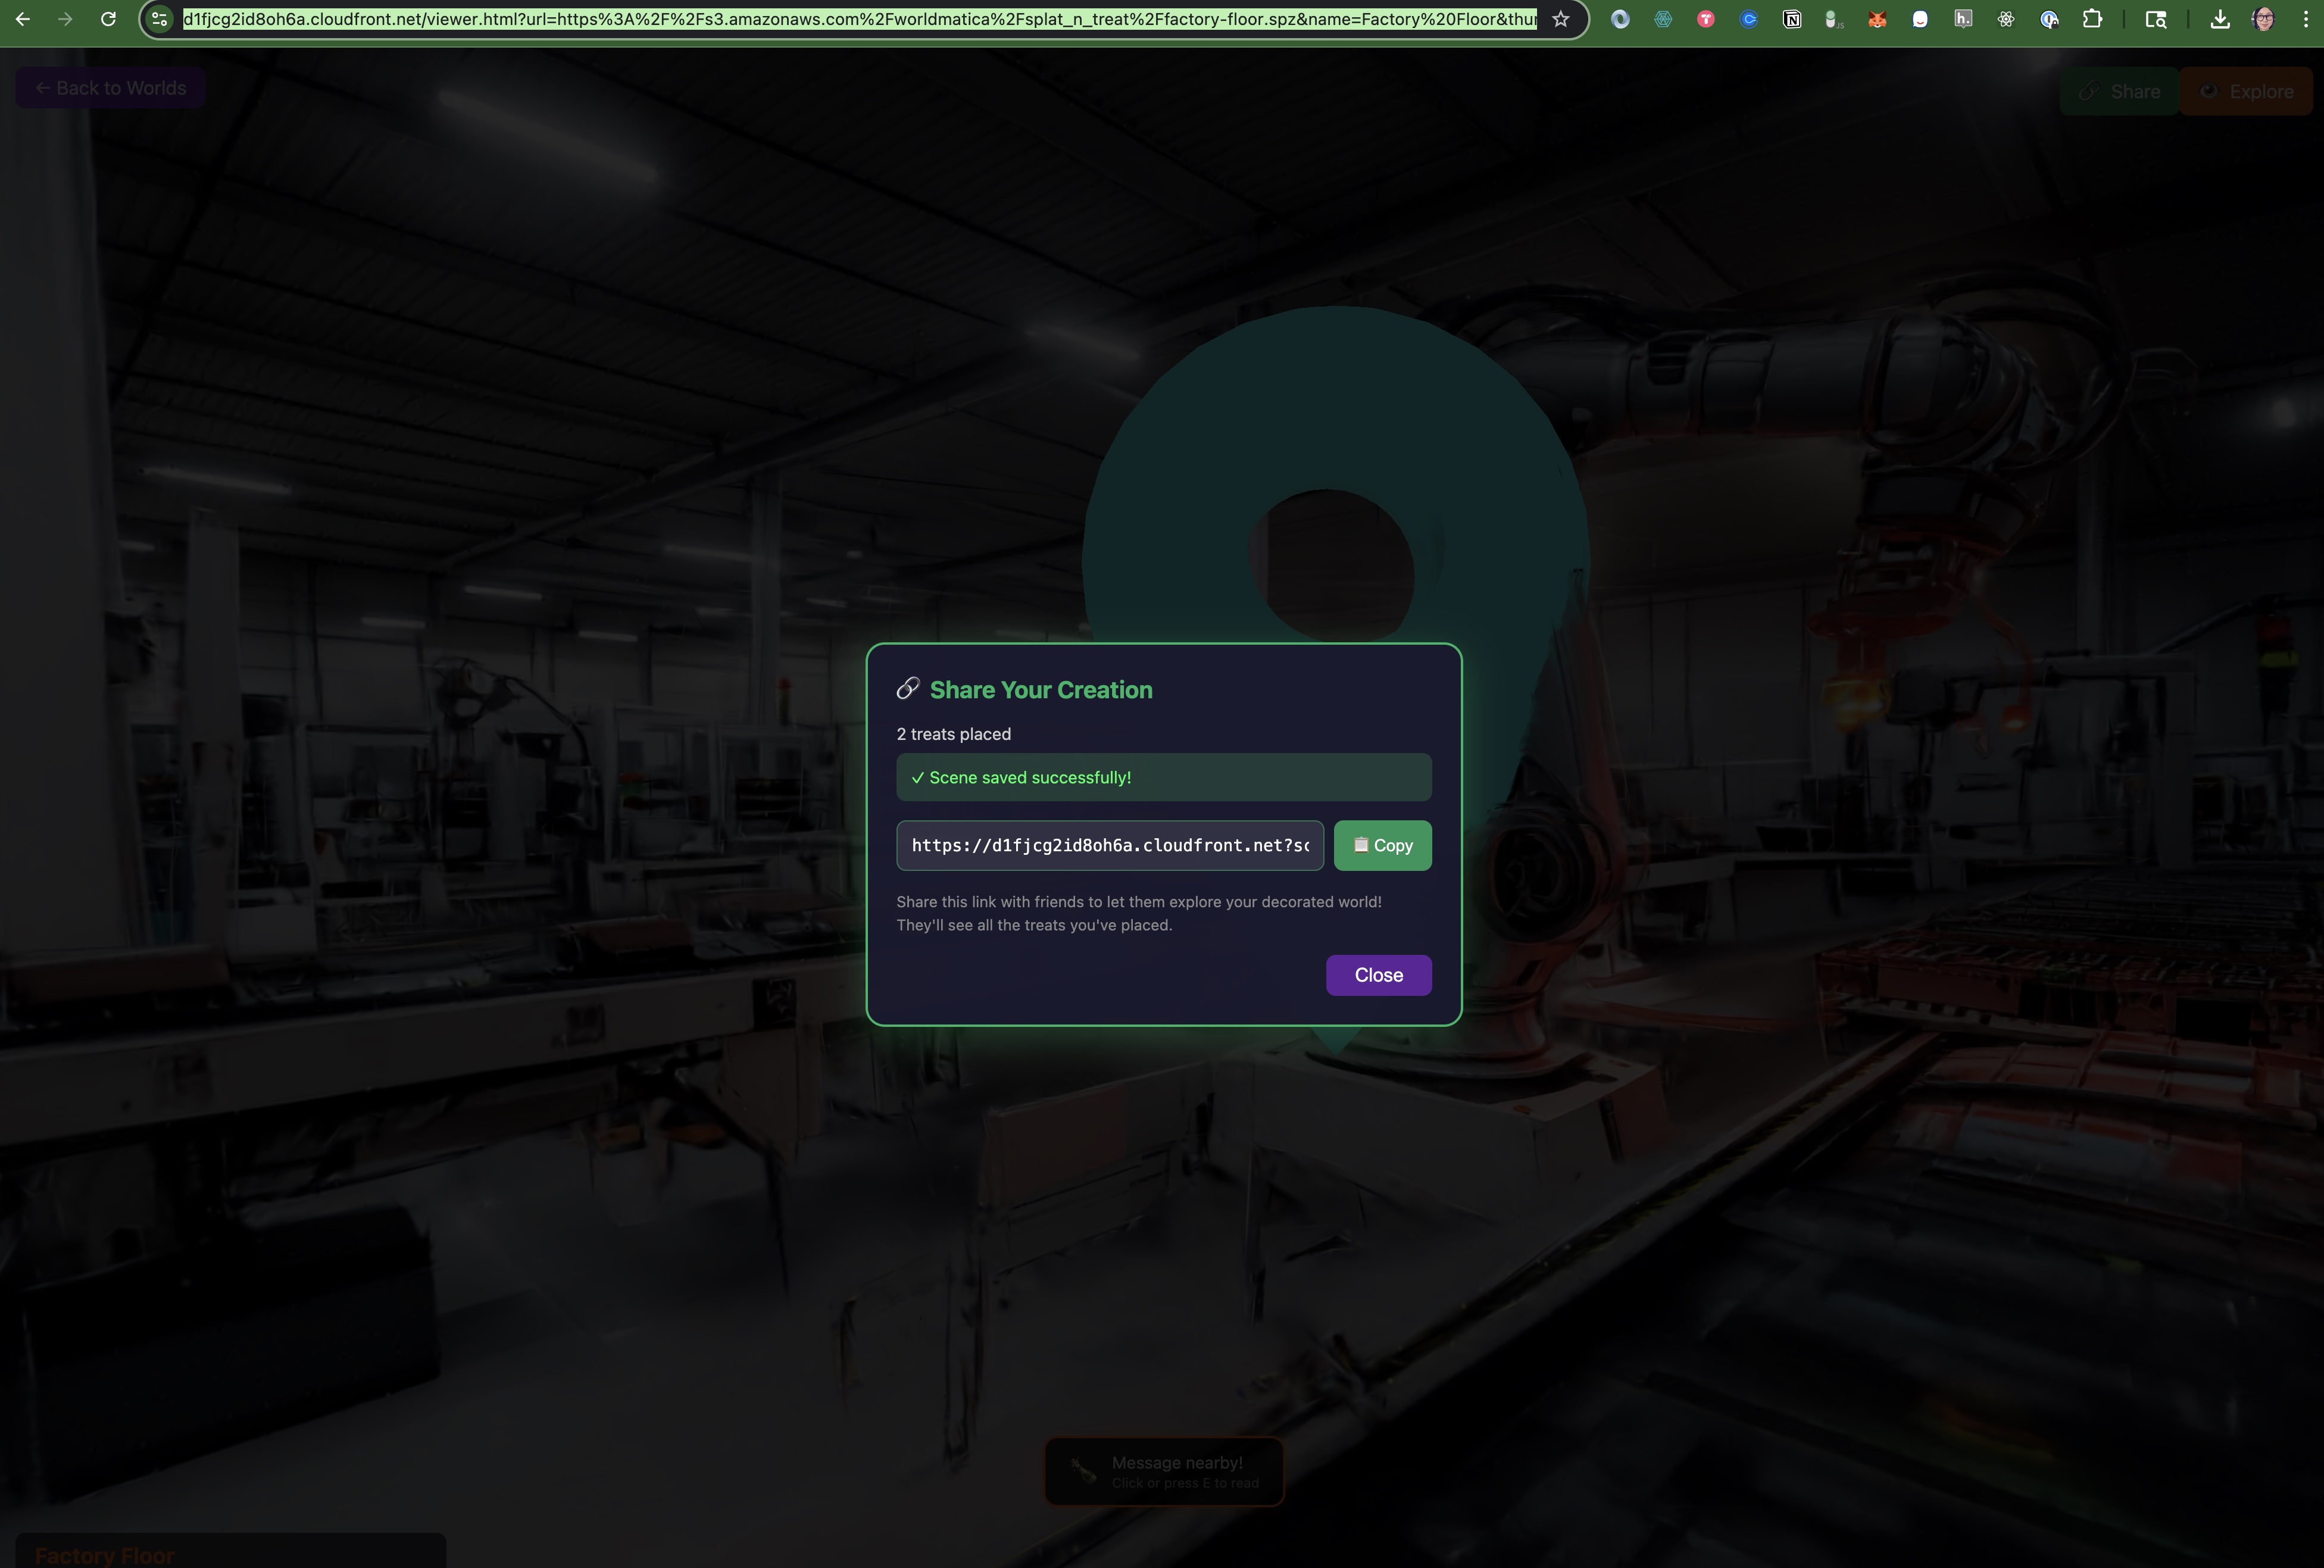Open React Developer Tools extension
The height and width of the screenshot is (1568, 2324).
coord(2005,19)
